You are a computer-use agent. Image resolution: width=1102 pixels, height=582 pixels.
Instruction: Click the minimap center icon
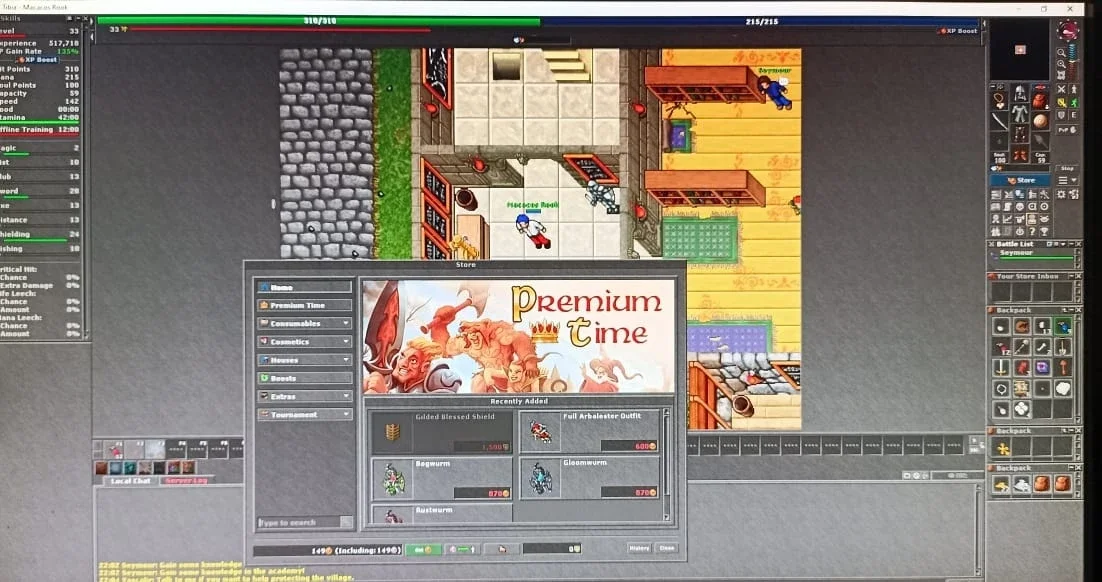pos(1061,75)
